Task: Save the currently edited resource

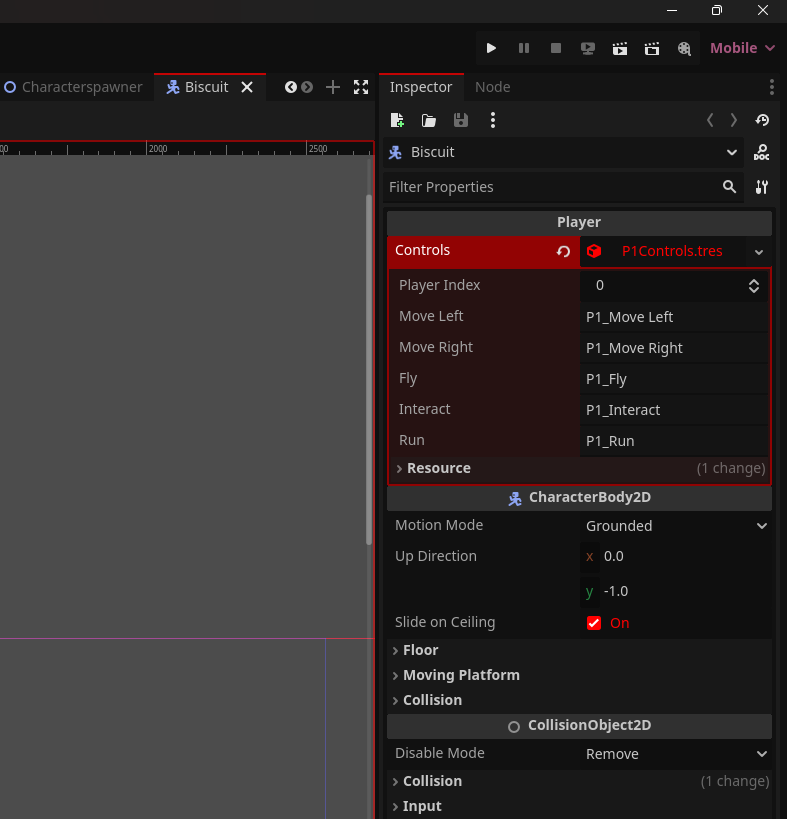Action: click(x=461, y=120)
